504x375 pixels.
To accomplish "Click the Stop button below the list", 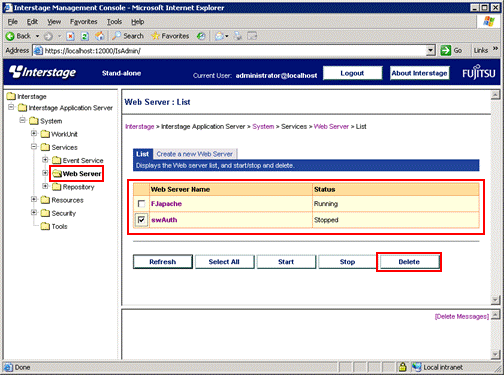I will [347, 262].
